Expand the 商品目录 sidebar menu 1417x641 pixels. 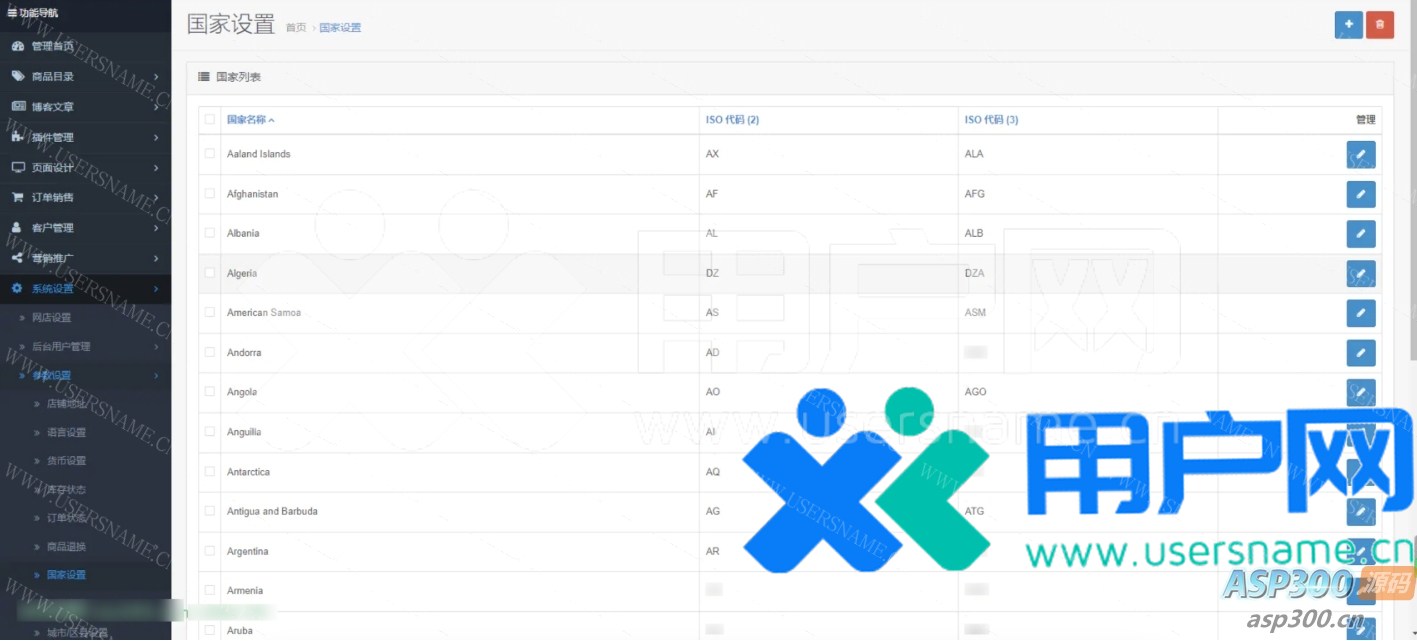(x=85, y=76)
